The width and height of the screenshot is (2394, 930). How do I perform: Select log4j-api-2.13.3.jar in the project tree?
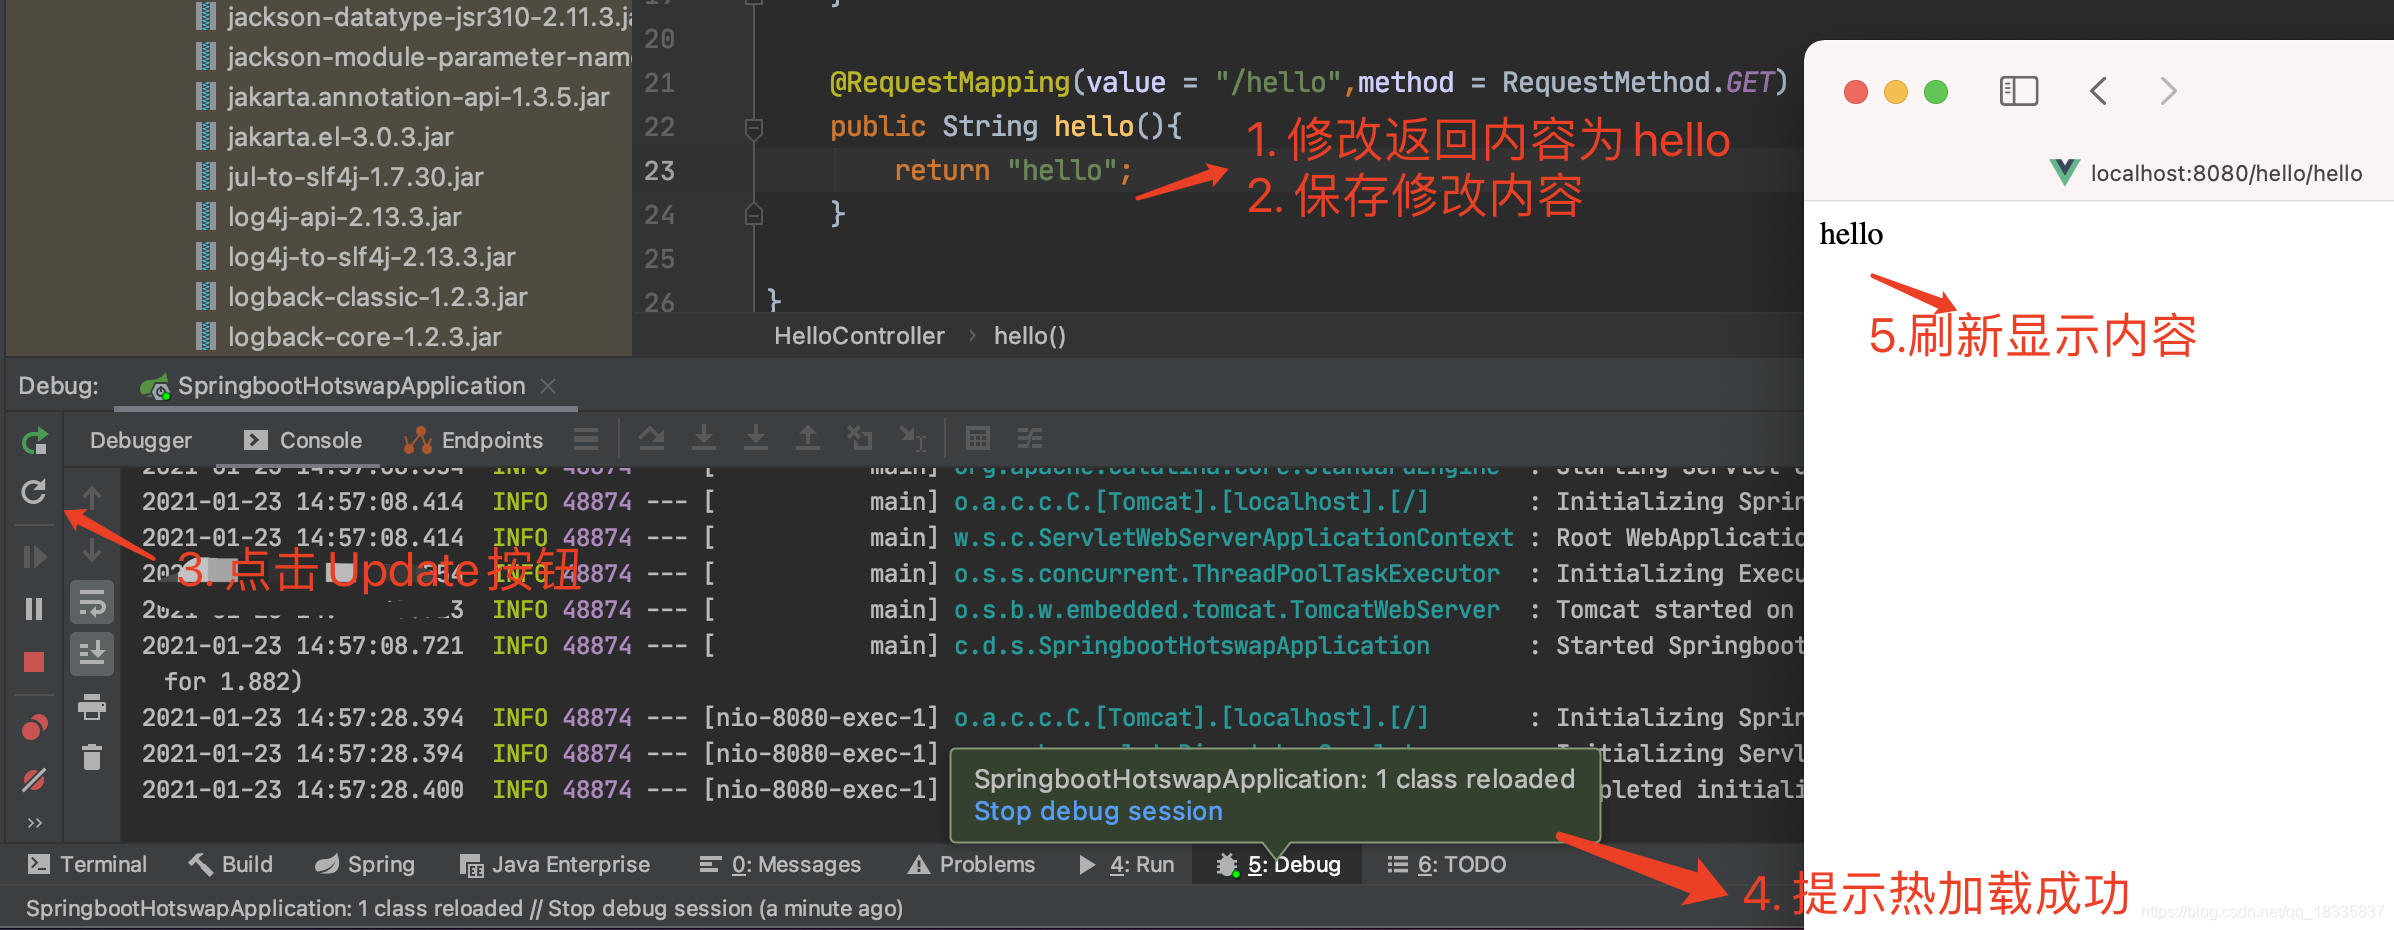tap(344, 217)
